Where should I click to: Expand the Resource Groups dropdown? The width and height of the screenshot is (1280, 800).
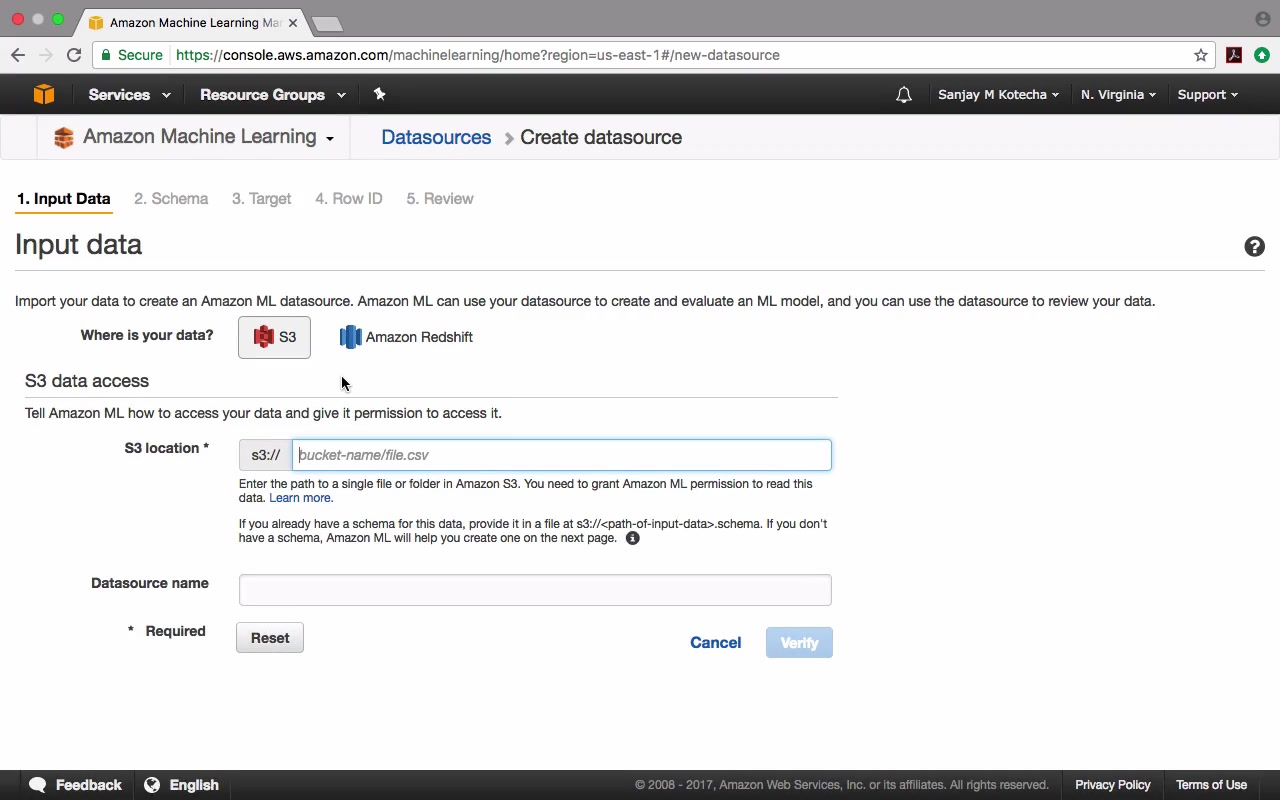click(x=273, y=95)
